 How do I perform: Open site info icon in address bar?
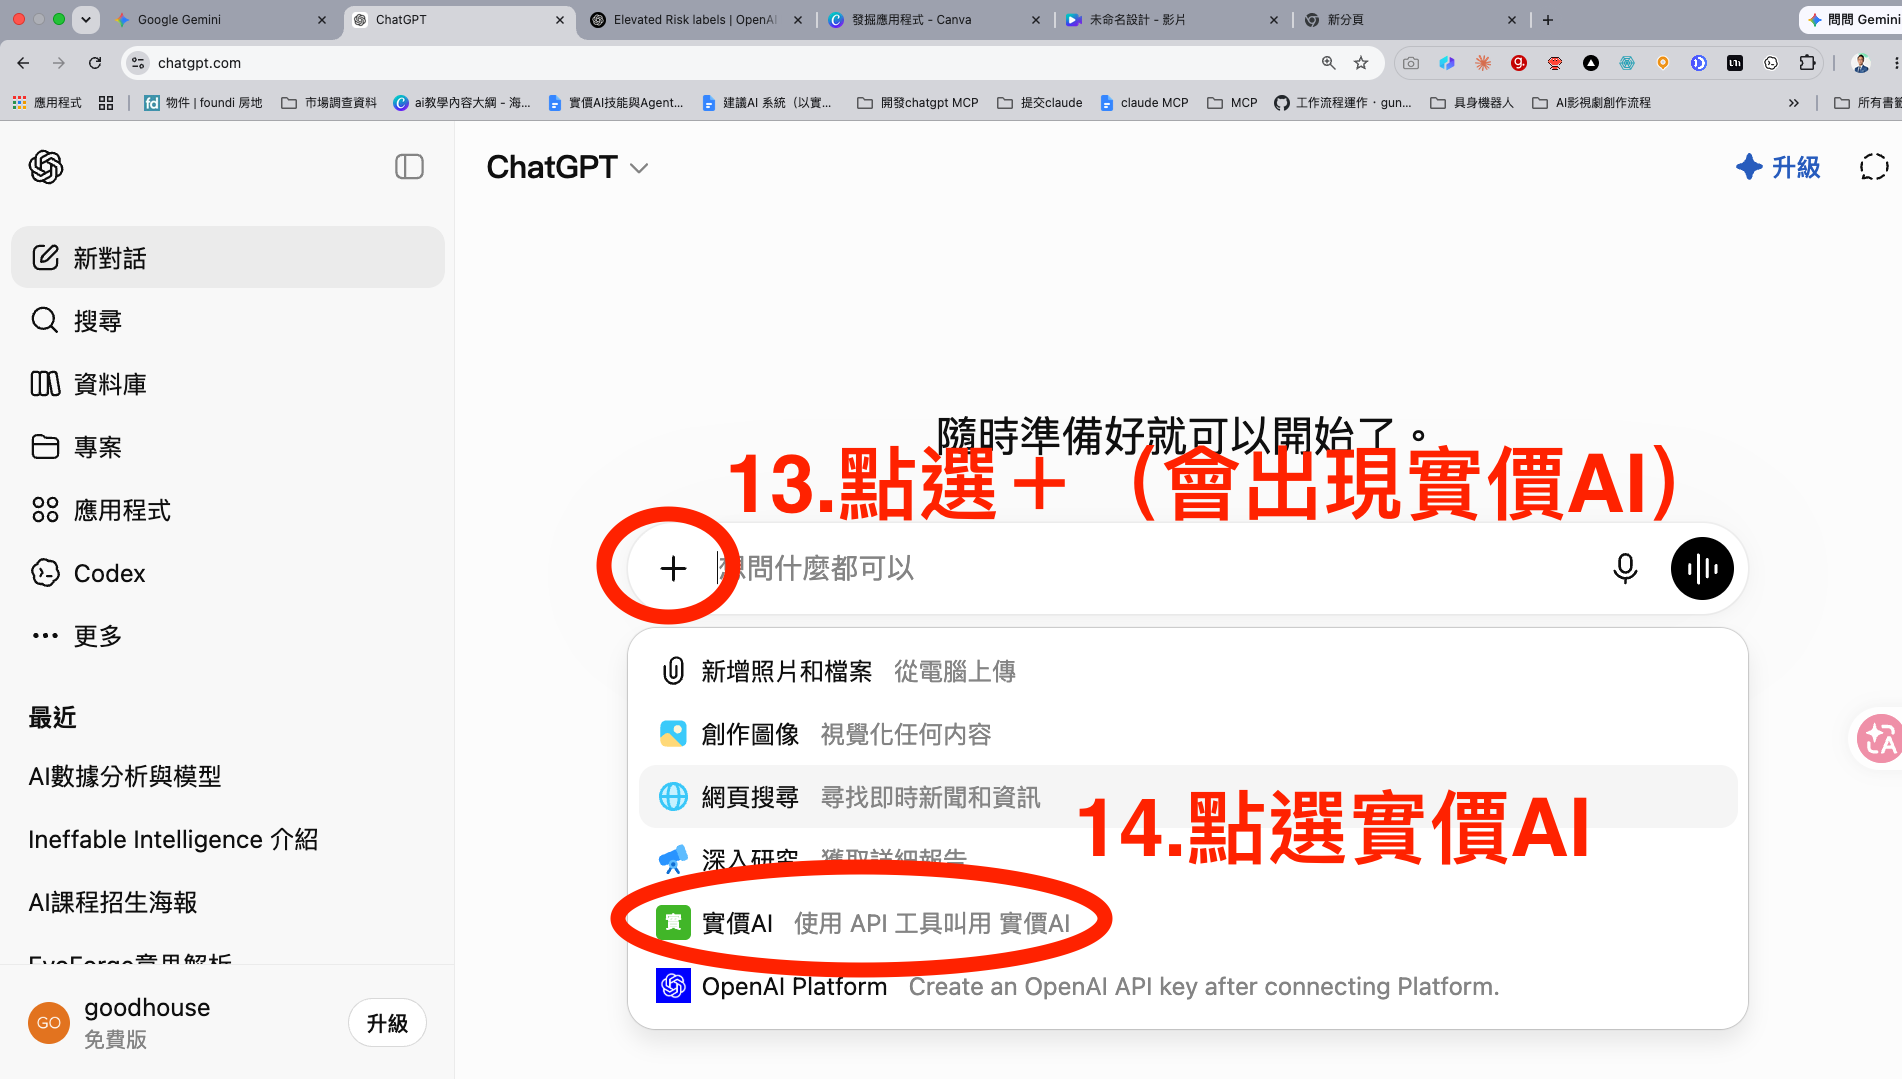138,62
